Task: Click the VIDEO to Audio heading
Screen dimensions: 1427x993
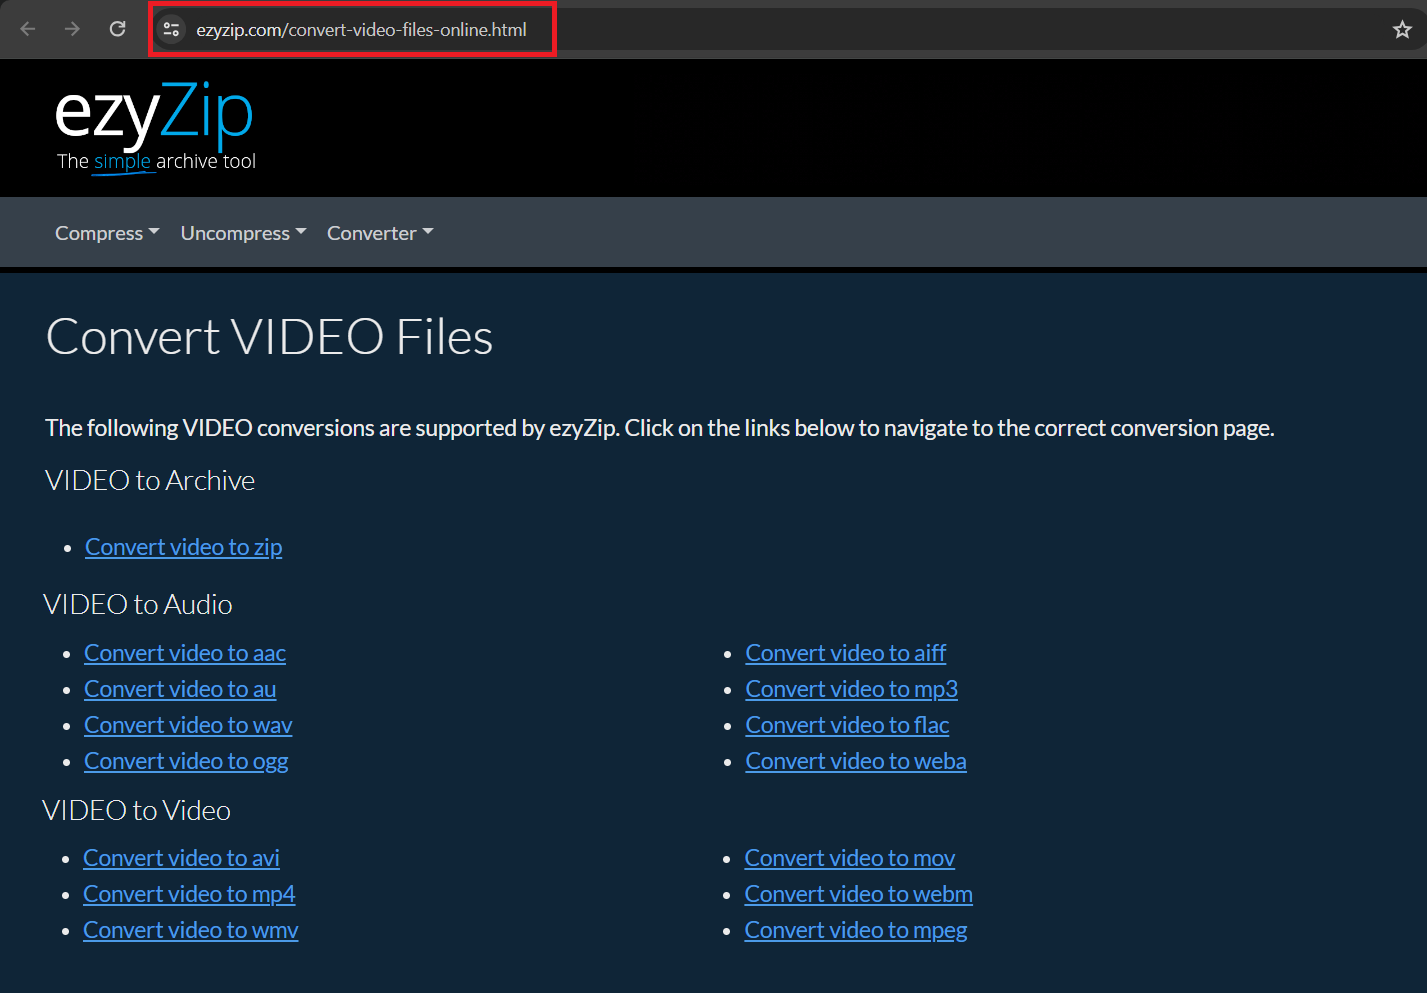Action: 138,605
